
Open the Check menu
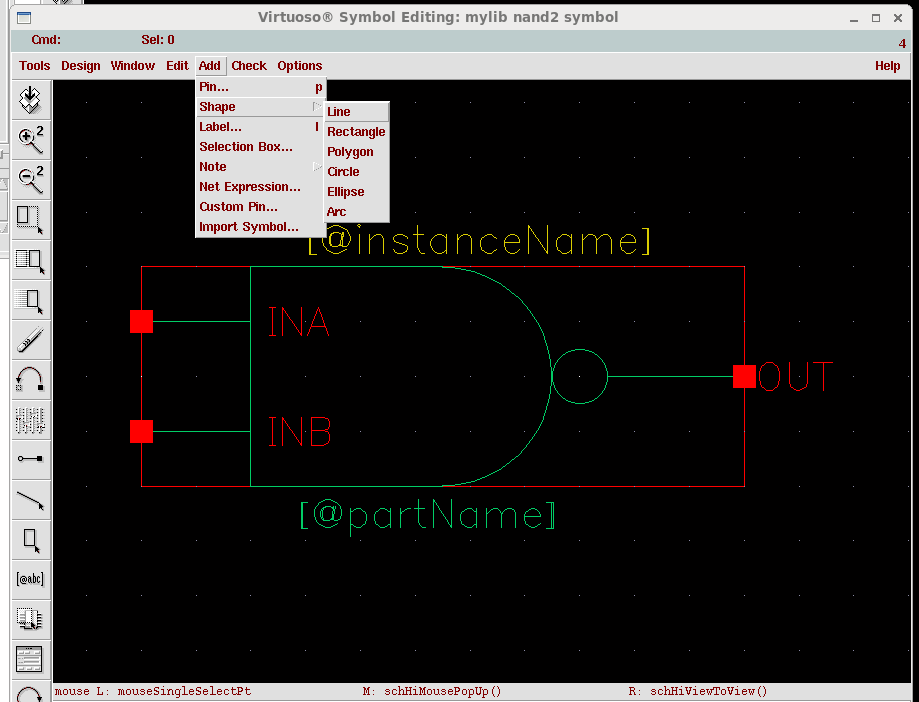point(248,65)
